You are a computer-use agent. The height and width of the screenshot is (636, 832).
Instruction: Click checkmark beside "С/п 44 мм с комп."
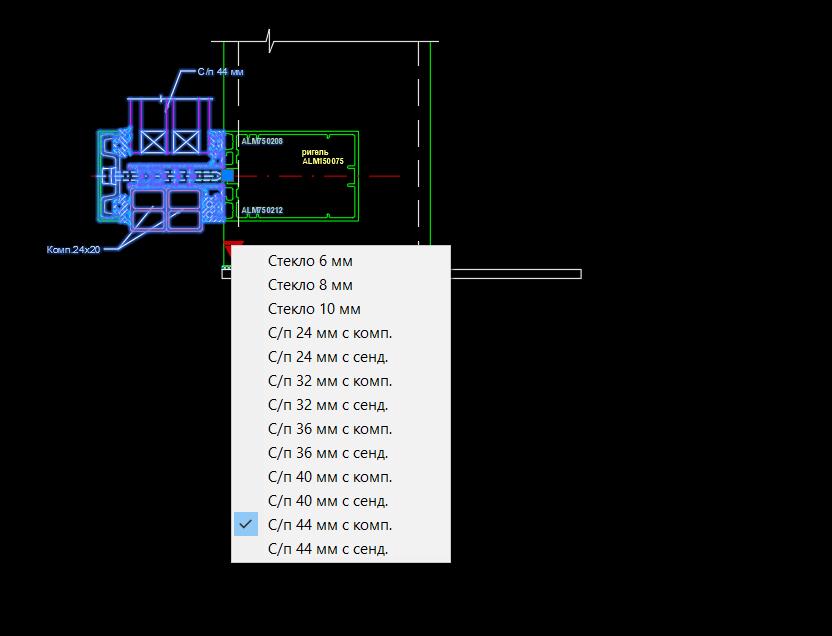tap(246, 524)
